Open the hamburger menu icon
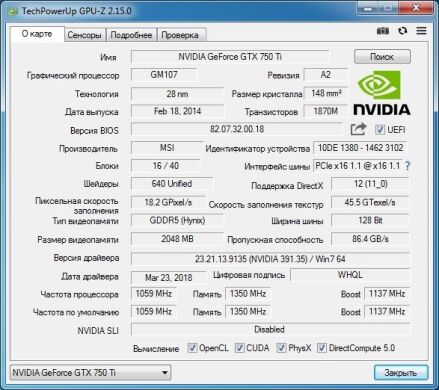Screen dimensions: 439x390 421,31
